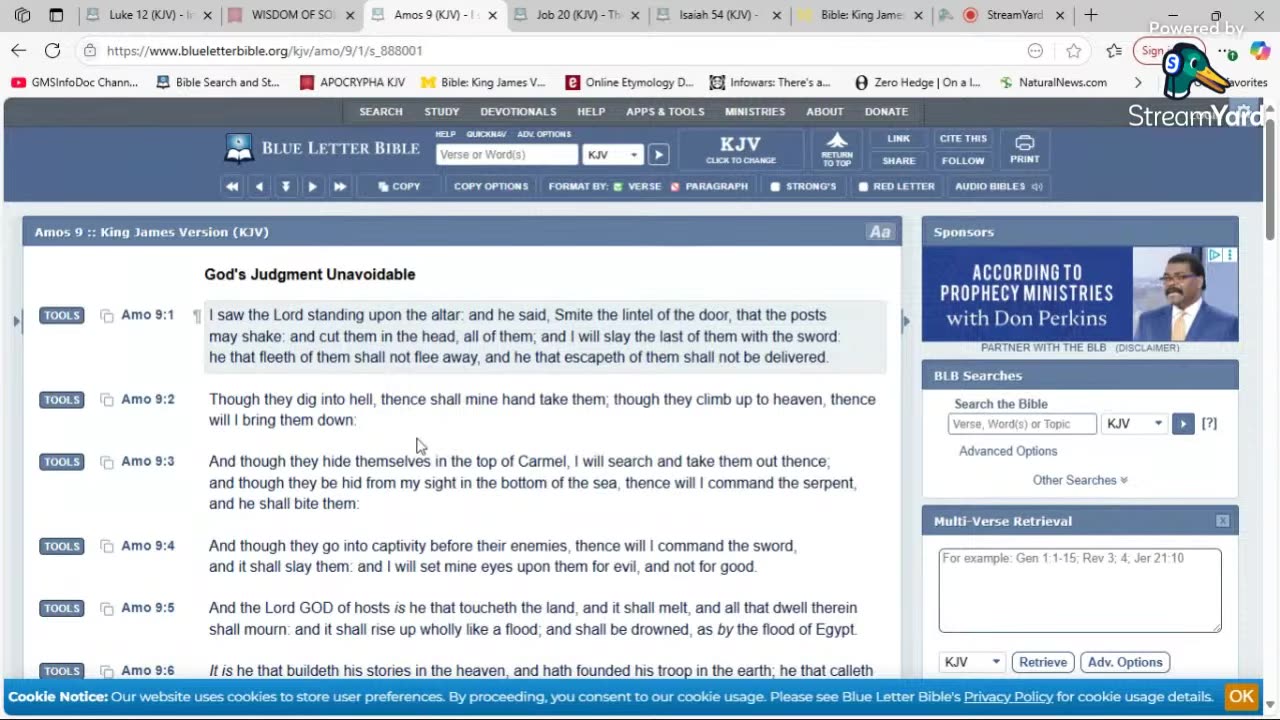Click the CITE THIS button
This screenshot has width=1280, height=720.
coord(963,139)
